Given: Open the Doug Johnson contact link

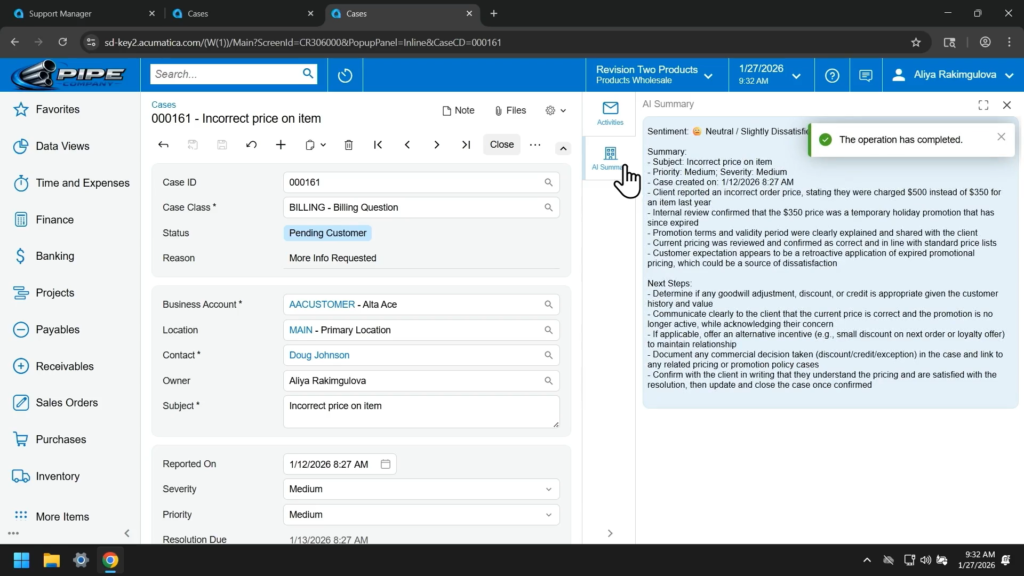Looking at the screenshot, I should (x=319, y=355).
